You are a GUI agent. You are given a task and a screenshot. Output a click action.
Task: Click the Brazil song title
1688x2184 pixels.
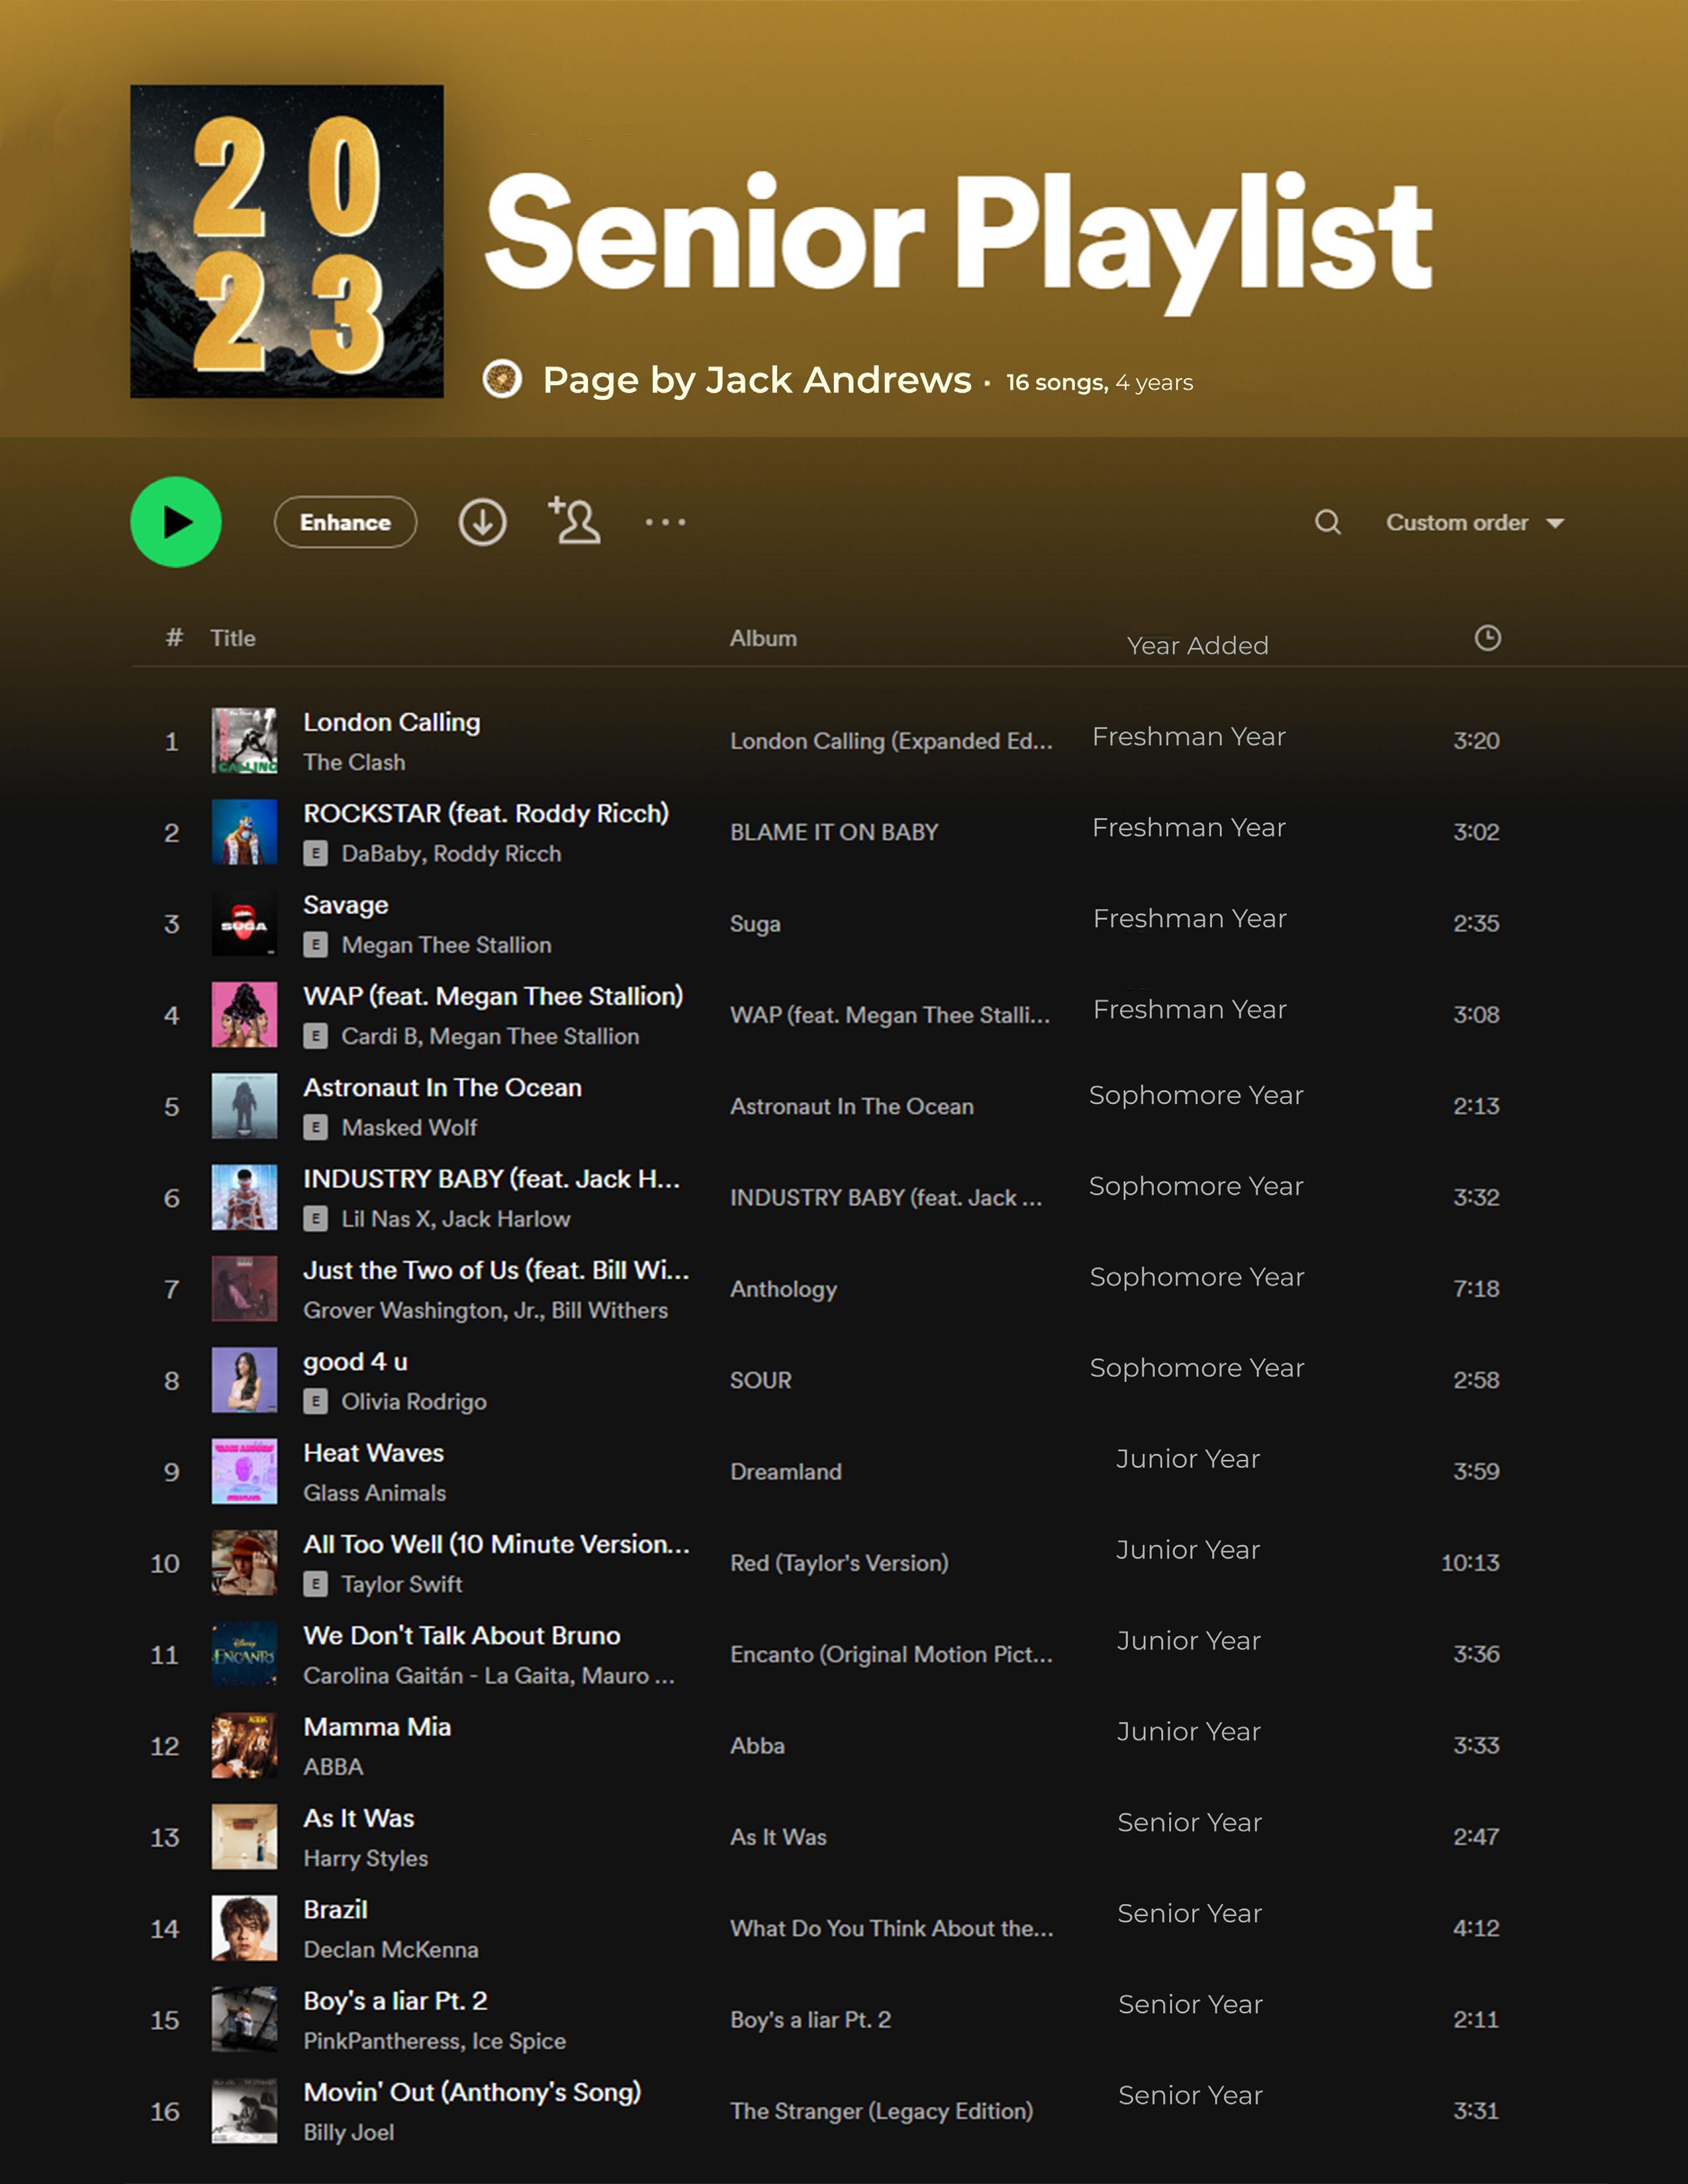[335, 1909]
